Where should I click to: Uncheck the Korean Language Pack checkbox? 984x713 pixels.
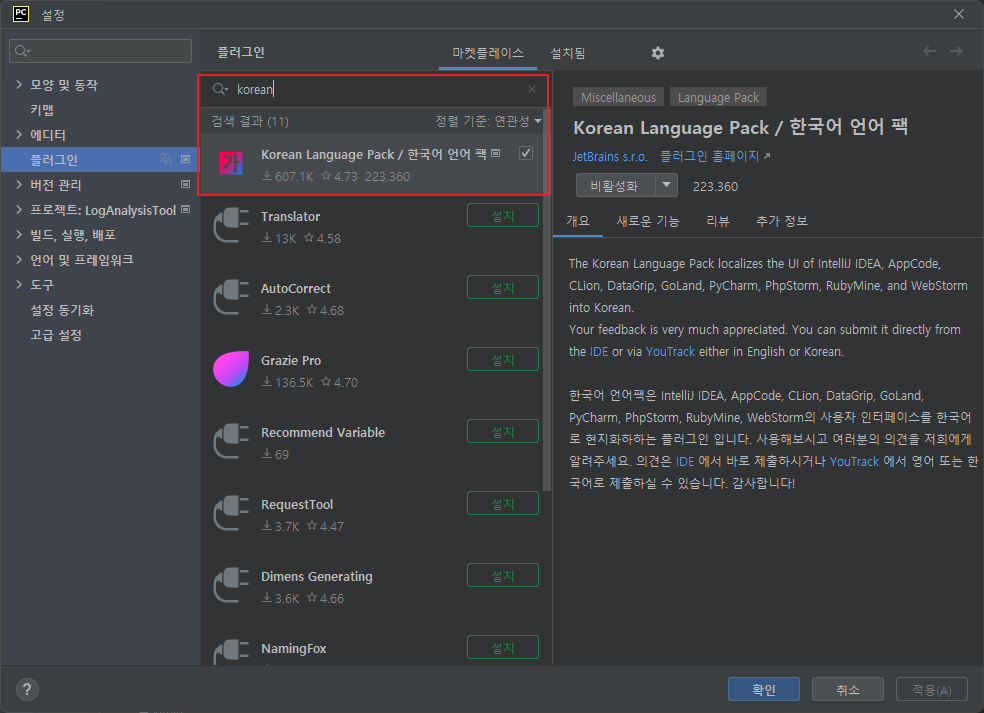pos(526,153)
